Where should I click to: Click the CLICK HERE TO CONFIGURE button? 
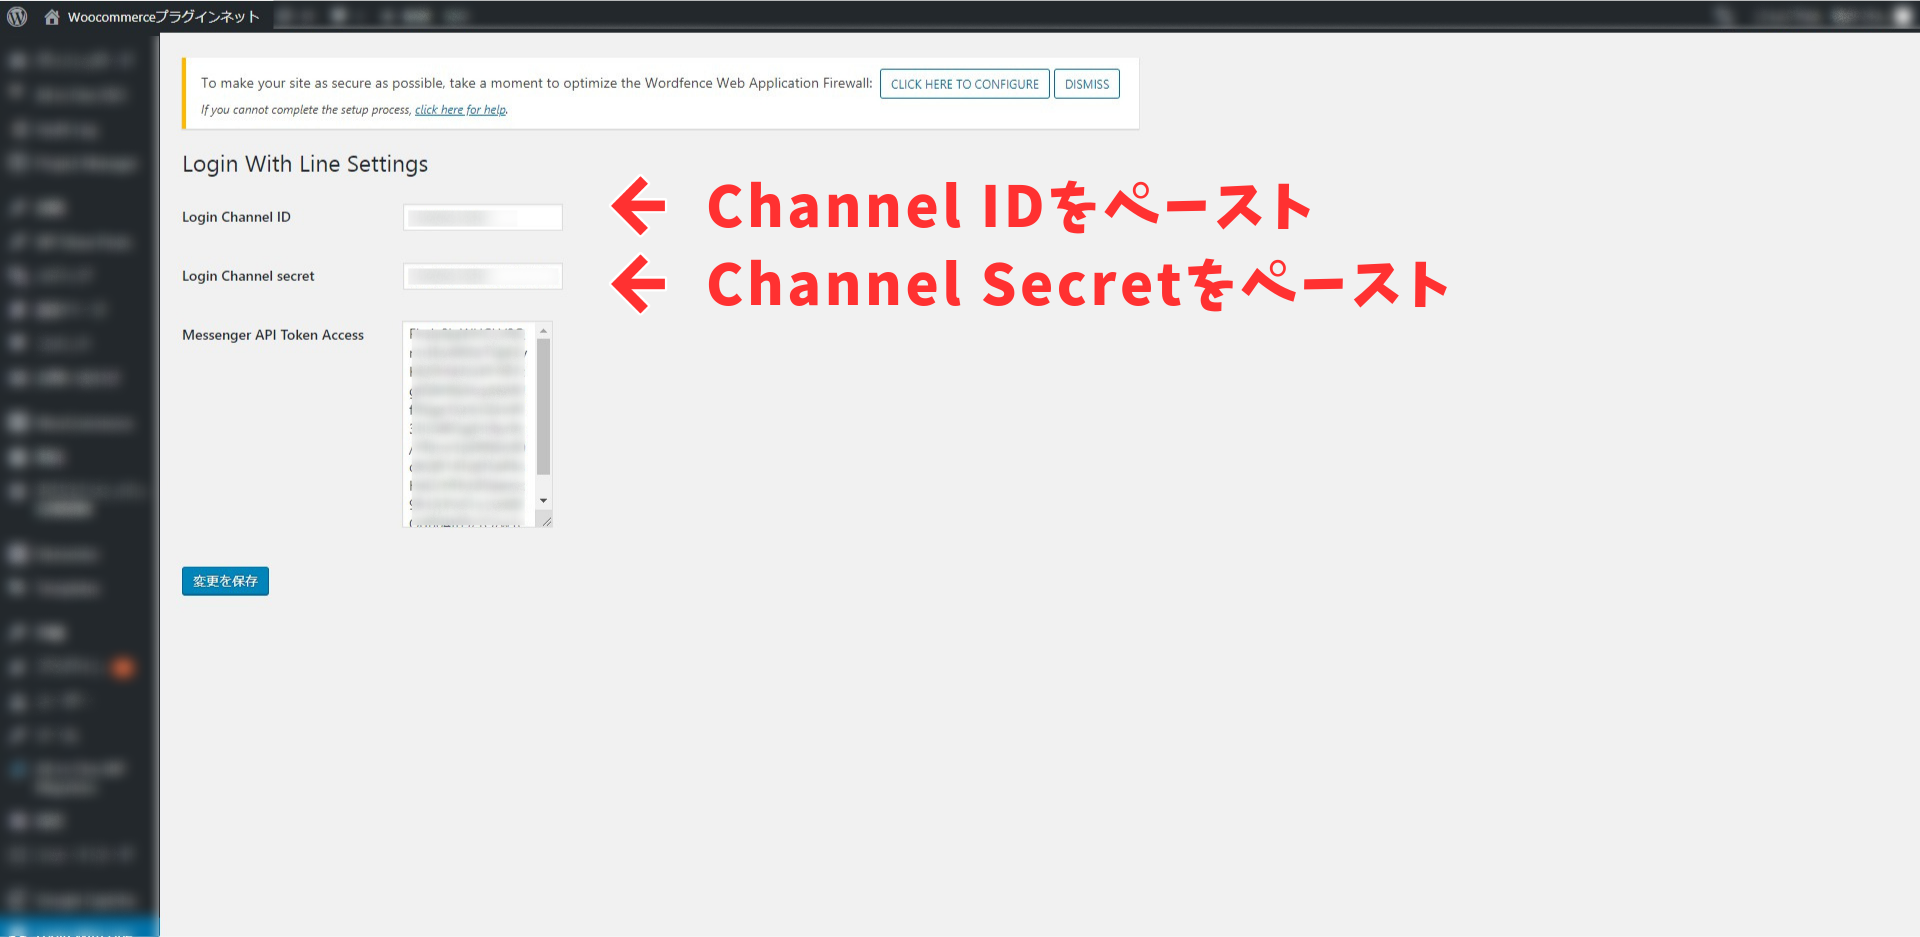coord(964,84)
